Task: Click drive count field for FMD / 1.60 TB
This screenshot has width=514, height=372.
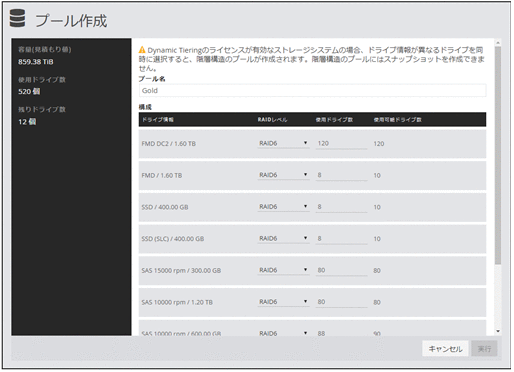Action: pos(341,175)
